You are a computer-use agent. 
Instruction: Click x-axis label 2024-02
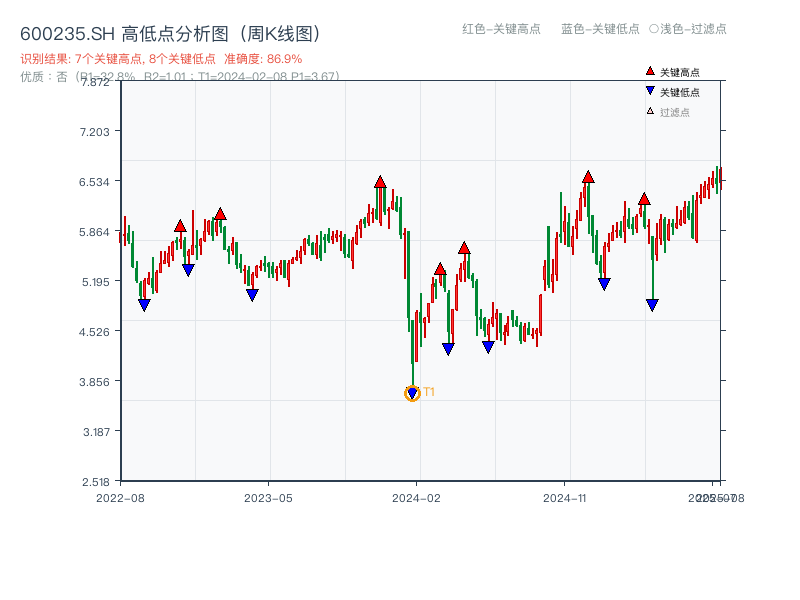[416, 498]
